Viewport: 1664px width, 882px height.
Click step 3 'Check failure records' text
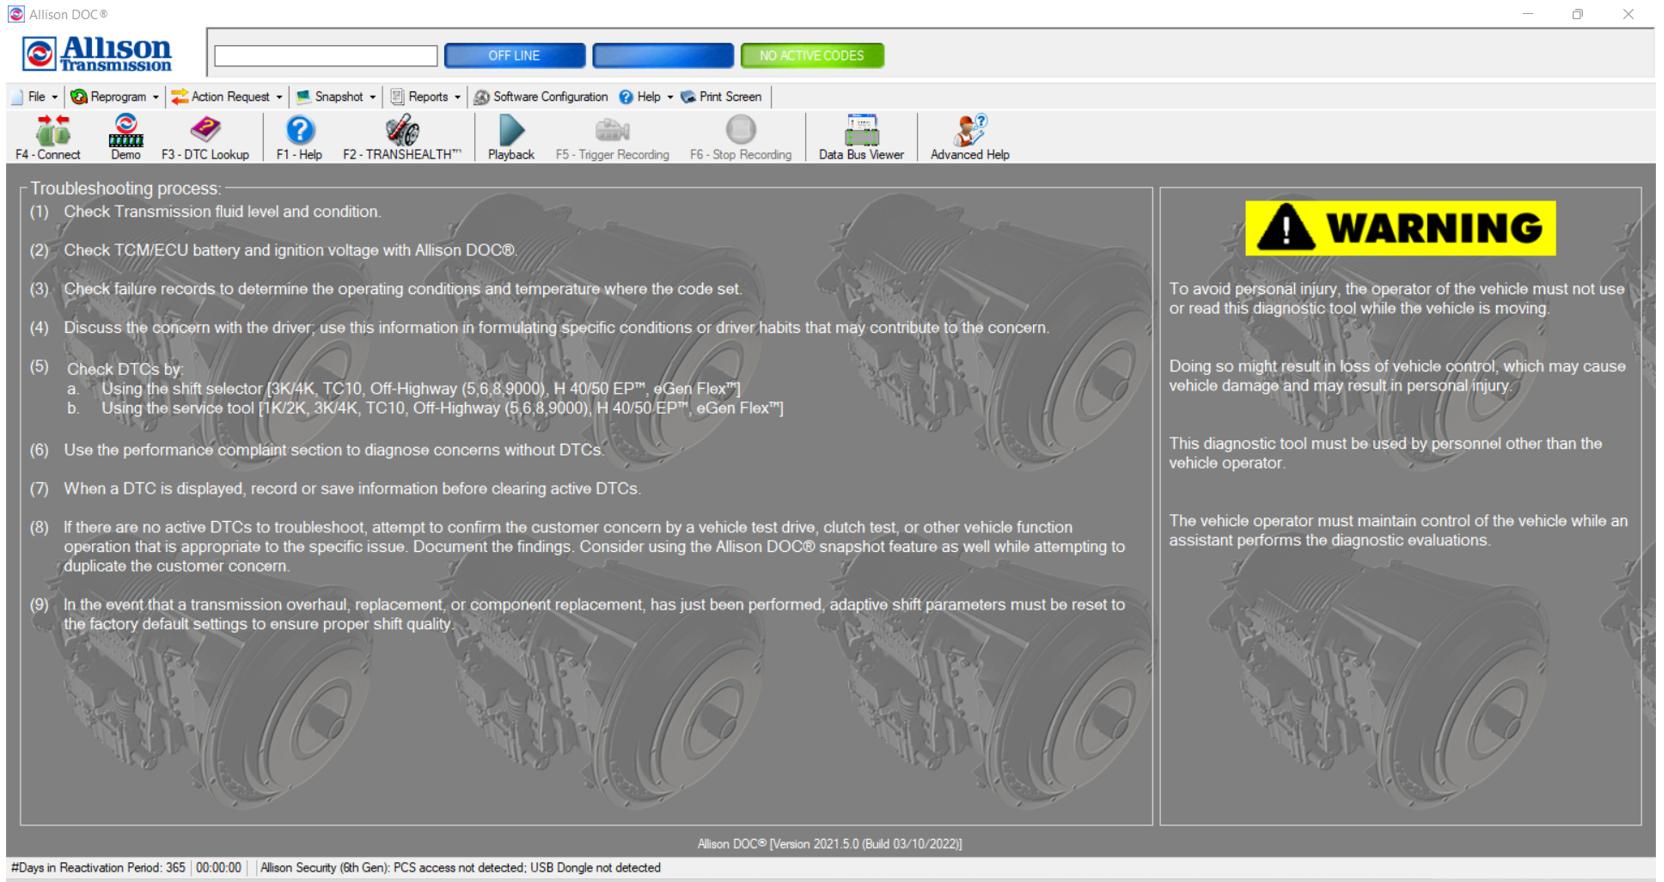[x=403, y=289]
